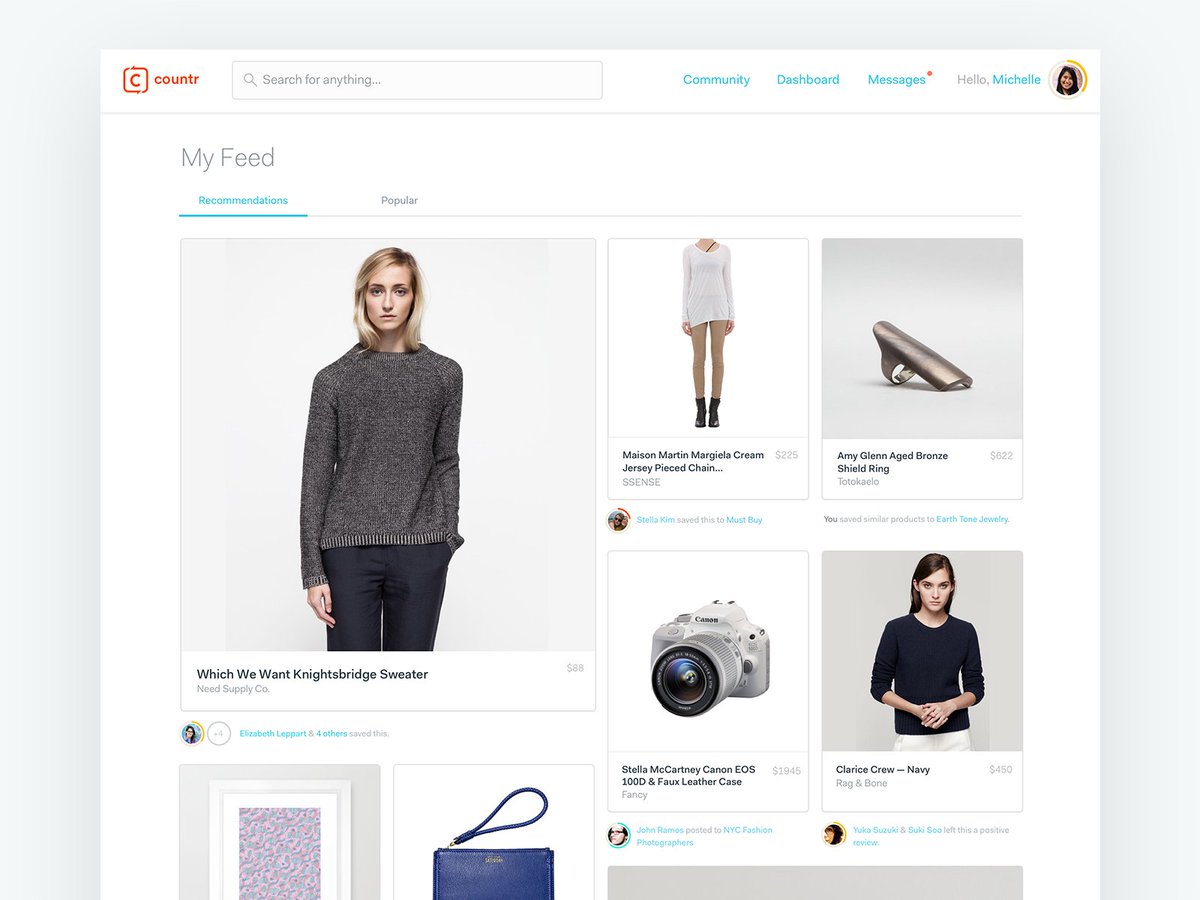Open the Clarice Crew Navy photo

tap(922, 651)
